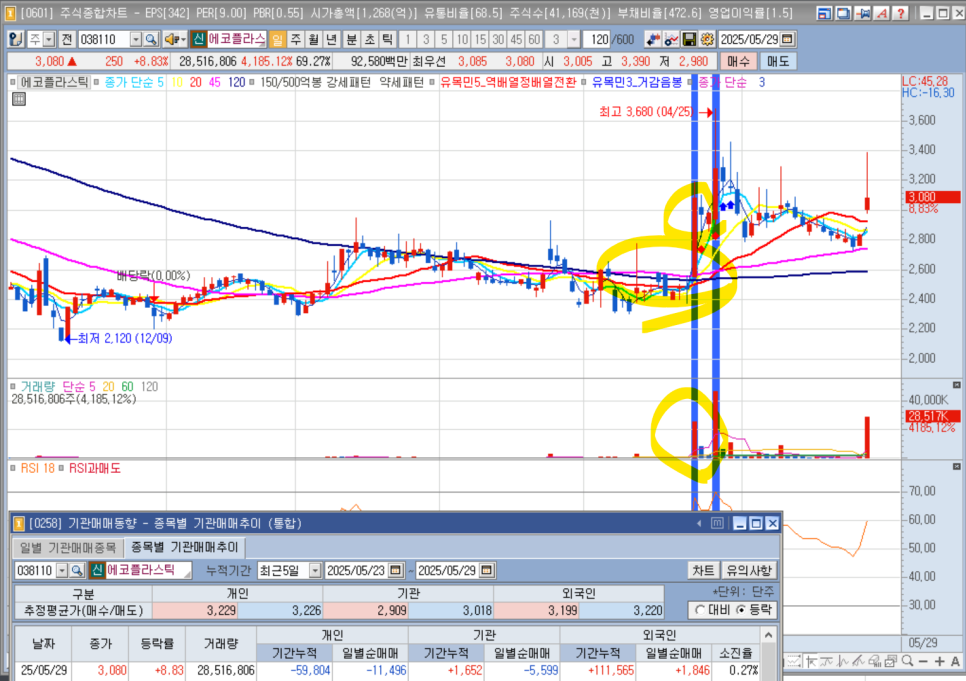The image size is (966, 681).
Task: Open calendar for end date 2025/05/29 in 기관매매동향
Action: click(486, 570)
